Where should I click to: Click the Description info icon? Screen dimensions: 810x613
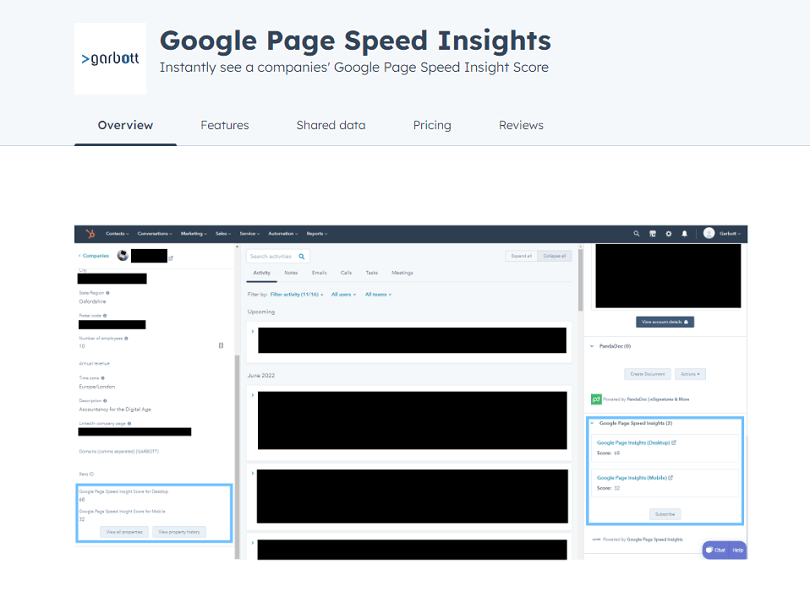[x=105, y=401]
